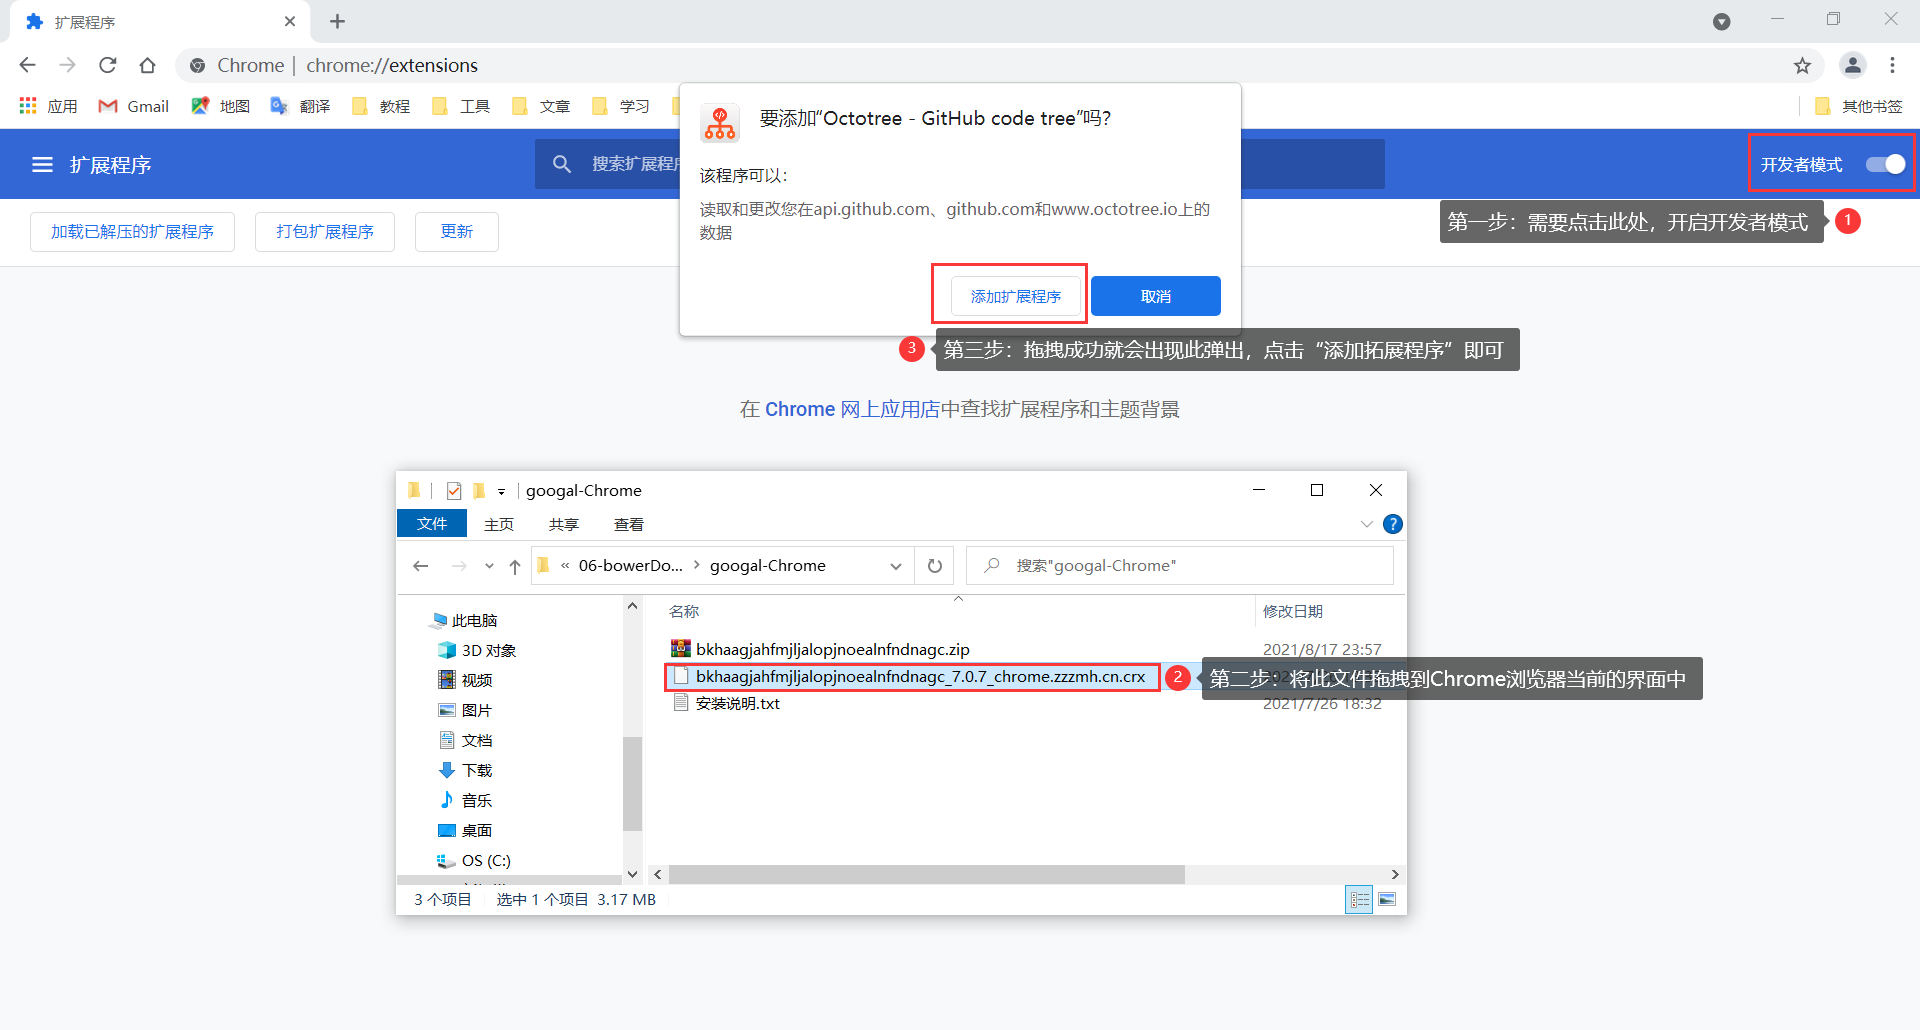The width and height of the screenshot is (1920, 1030).
Task: Open the 查看 ribbon tab
Action: pos(629,524)
